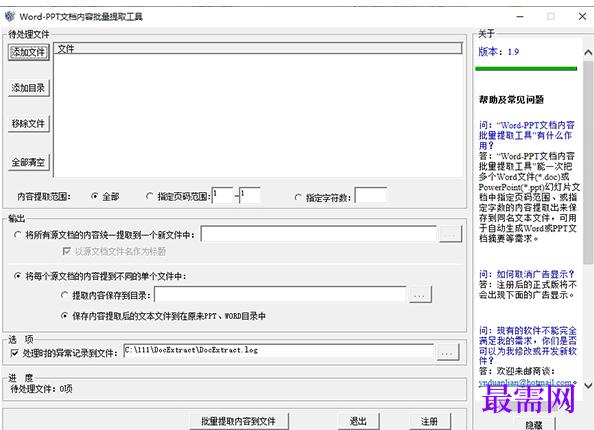Click the 添加文件 button
The image size is (594, 430).
29,52
